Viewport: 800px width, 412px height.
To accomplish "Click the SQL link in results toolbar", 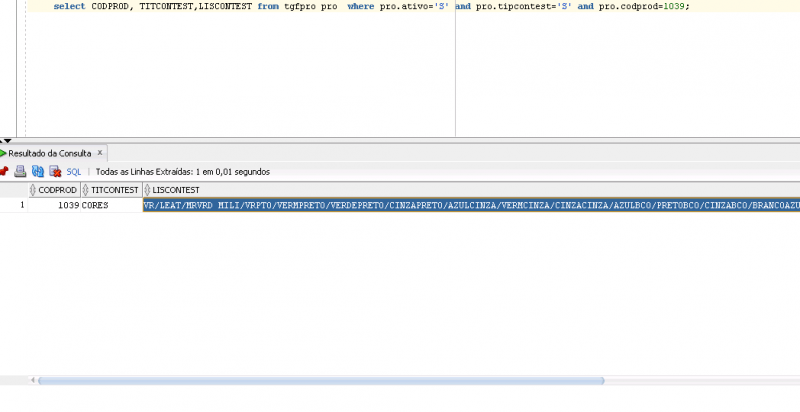I will tap(74, 172).
